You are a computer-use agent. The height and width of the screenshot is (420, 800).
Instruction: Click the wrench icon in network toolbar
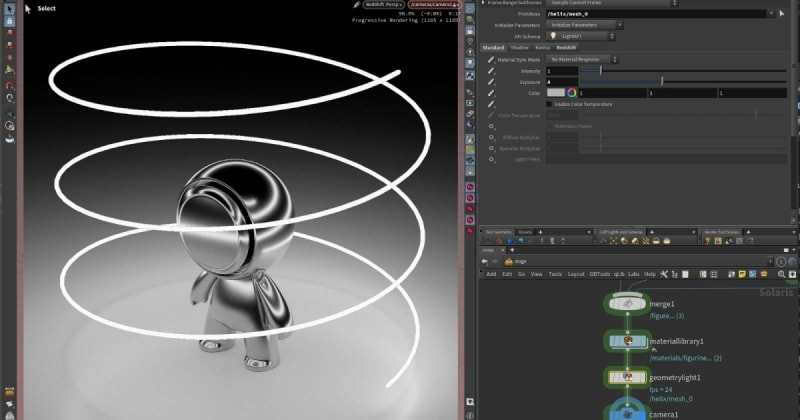664,273
